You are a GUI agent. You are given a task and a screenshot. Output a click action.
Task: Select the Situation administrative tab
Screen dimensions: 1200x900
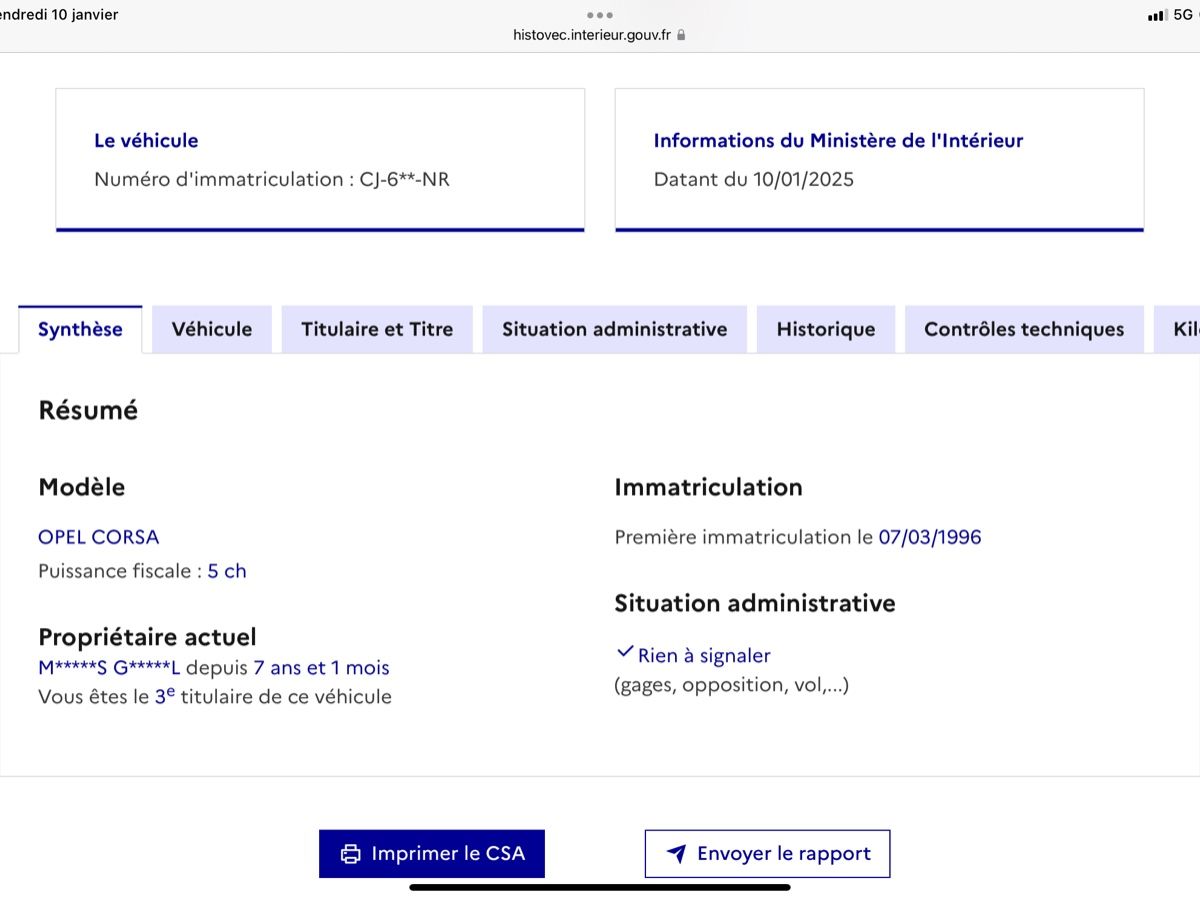coord(614,329)
